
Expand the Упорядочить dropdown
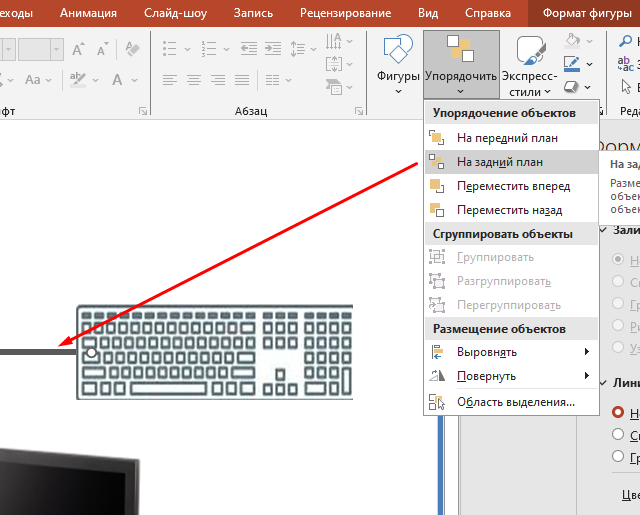click(461, 64)
